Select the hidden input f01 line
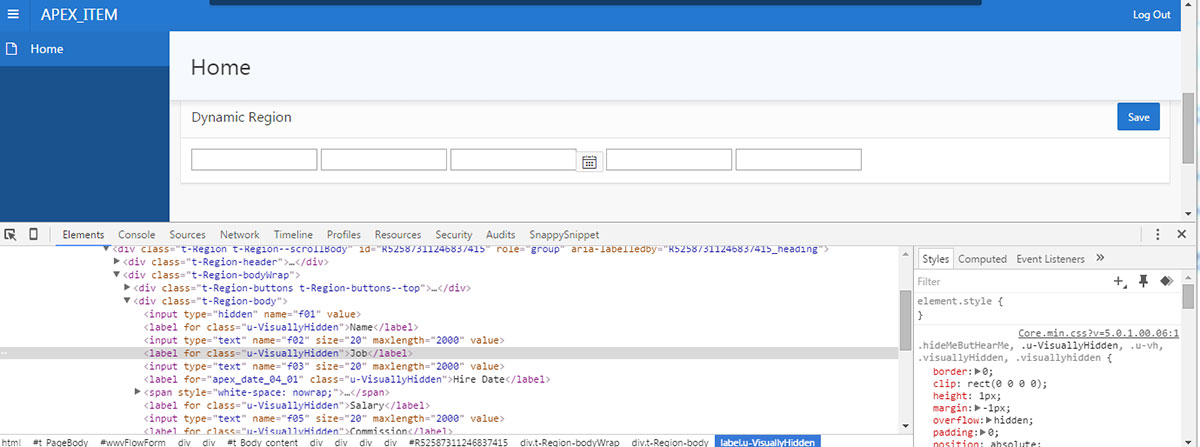Image resolution: width=1200 pixels, height=447 pixels. (x=253, y=314)
